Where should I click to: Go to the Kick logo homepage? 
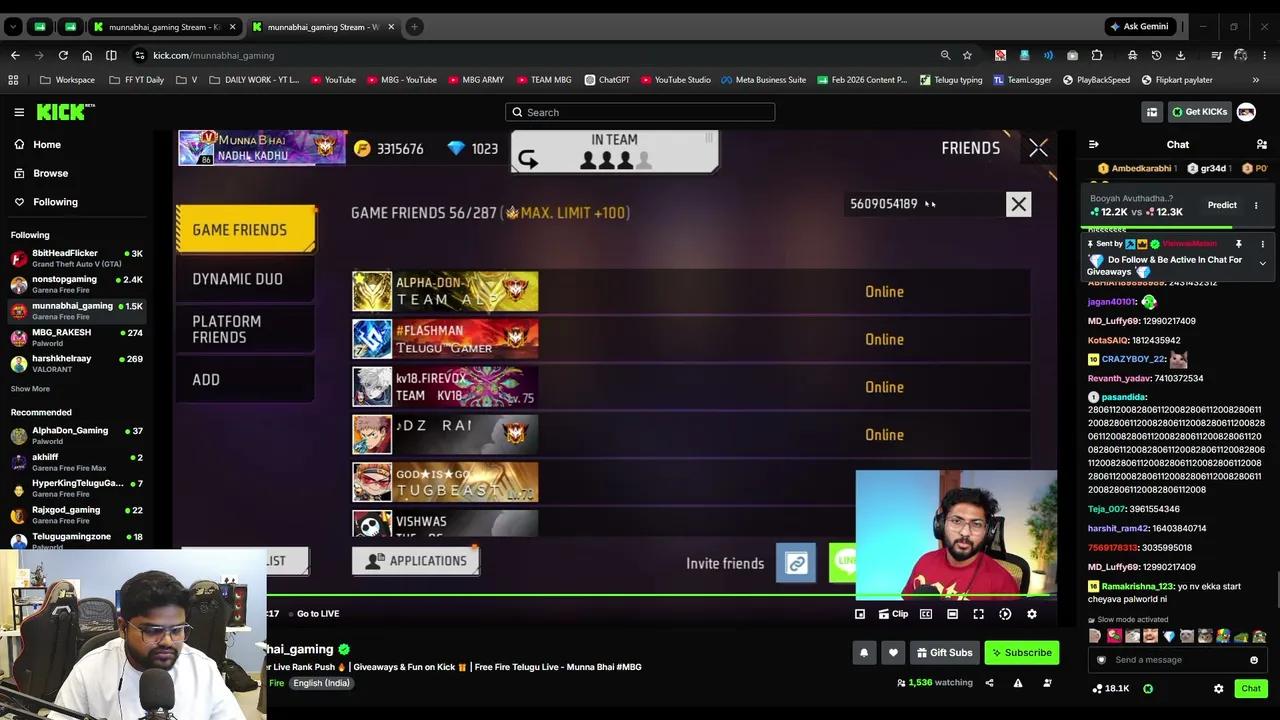(65, 112)
